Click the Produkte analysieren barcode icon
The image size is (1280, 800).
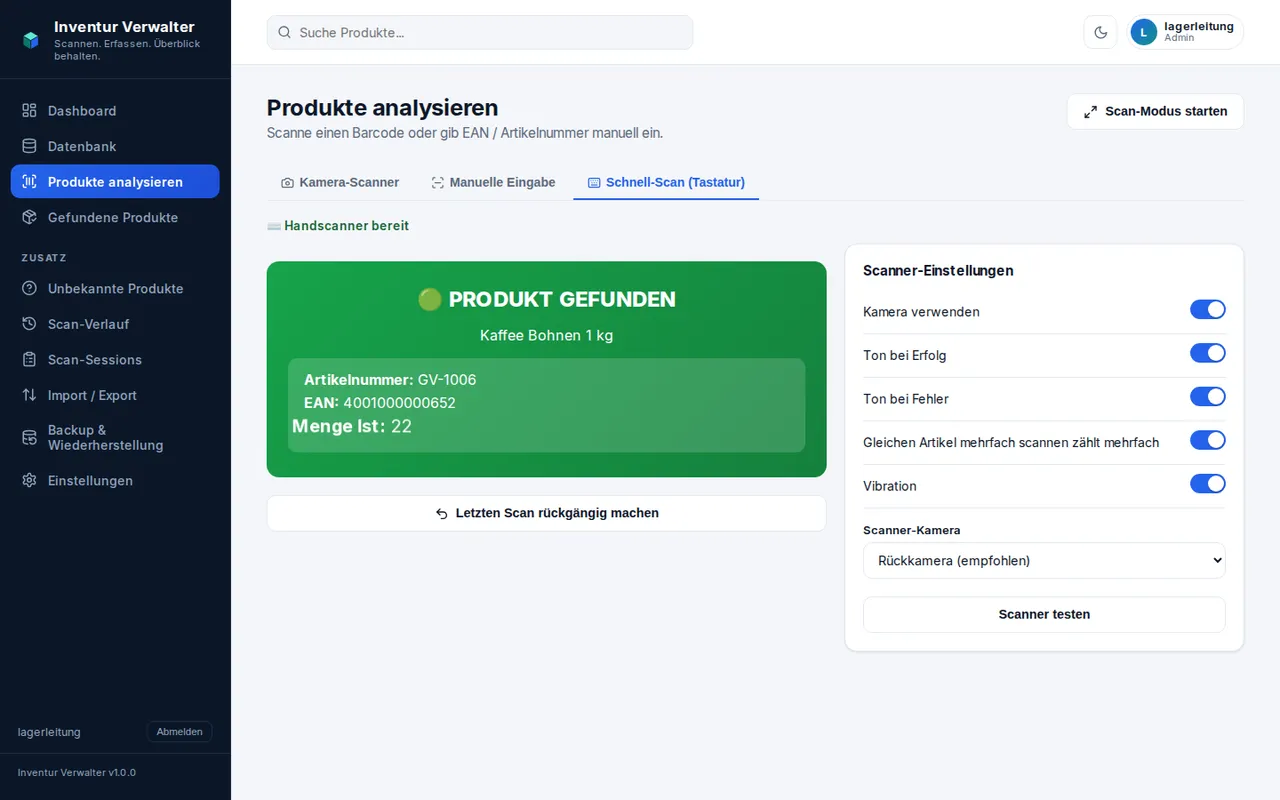click(29, 182)
